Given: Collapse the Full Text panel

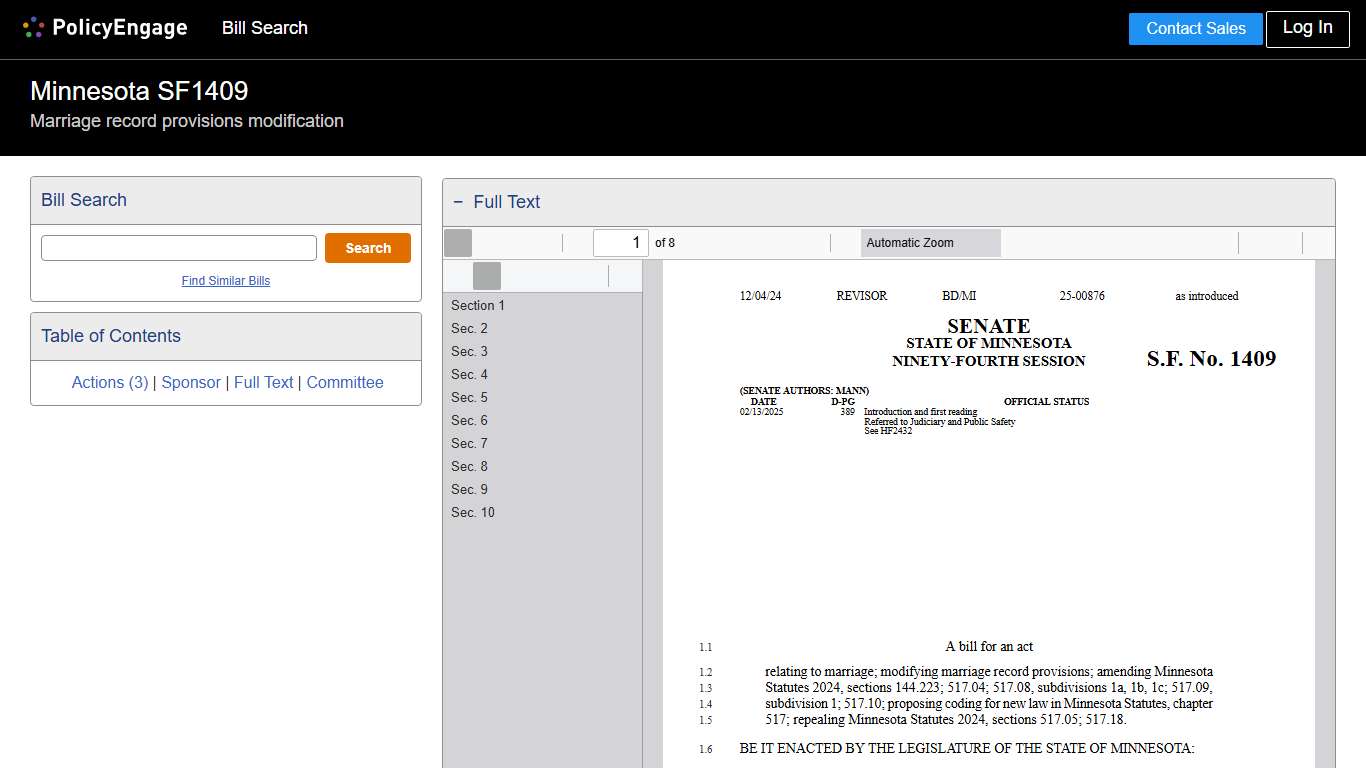Looking at the screenshot, I should coord(458,201).
